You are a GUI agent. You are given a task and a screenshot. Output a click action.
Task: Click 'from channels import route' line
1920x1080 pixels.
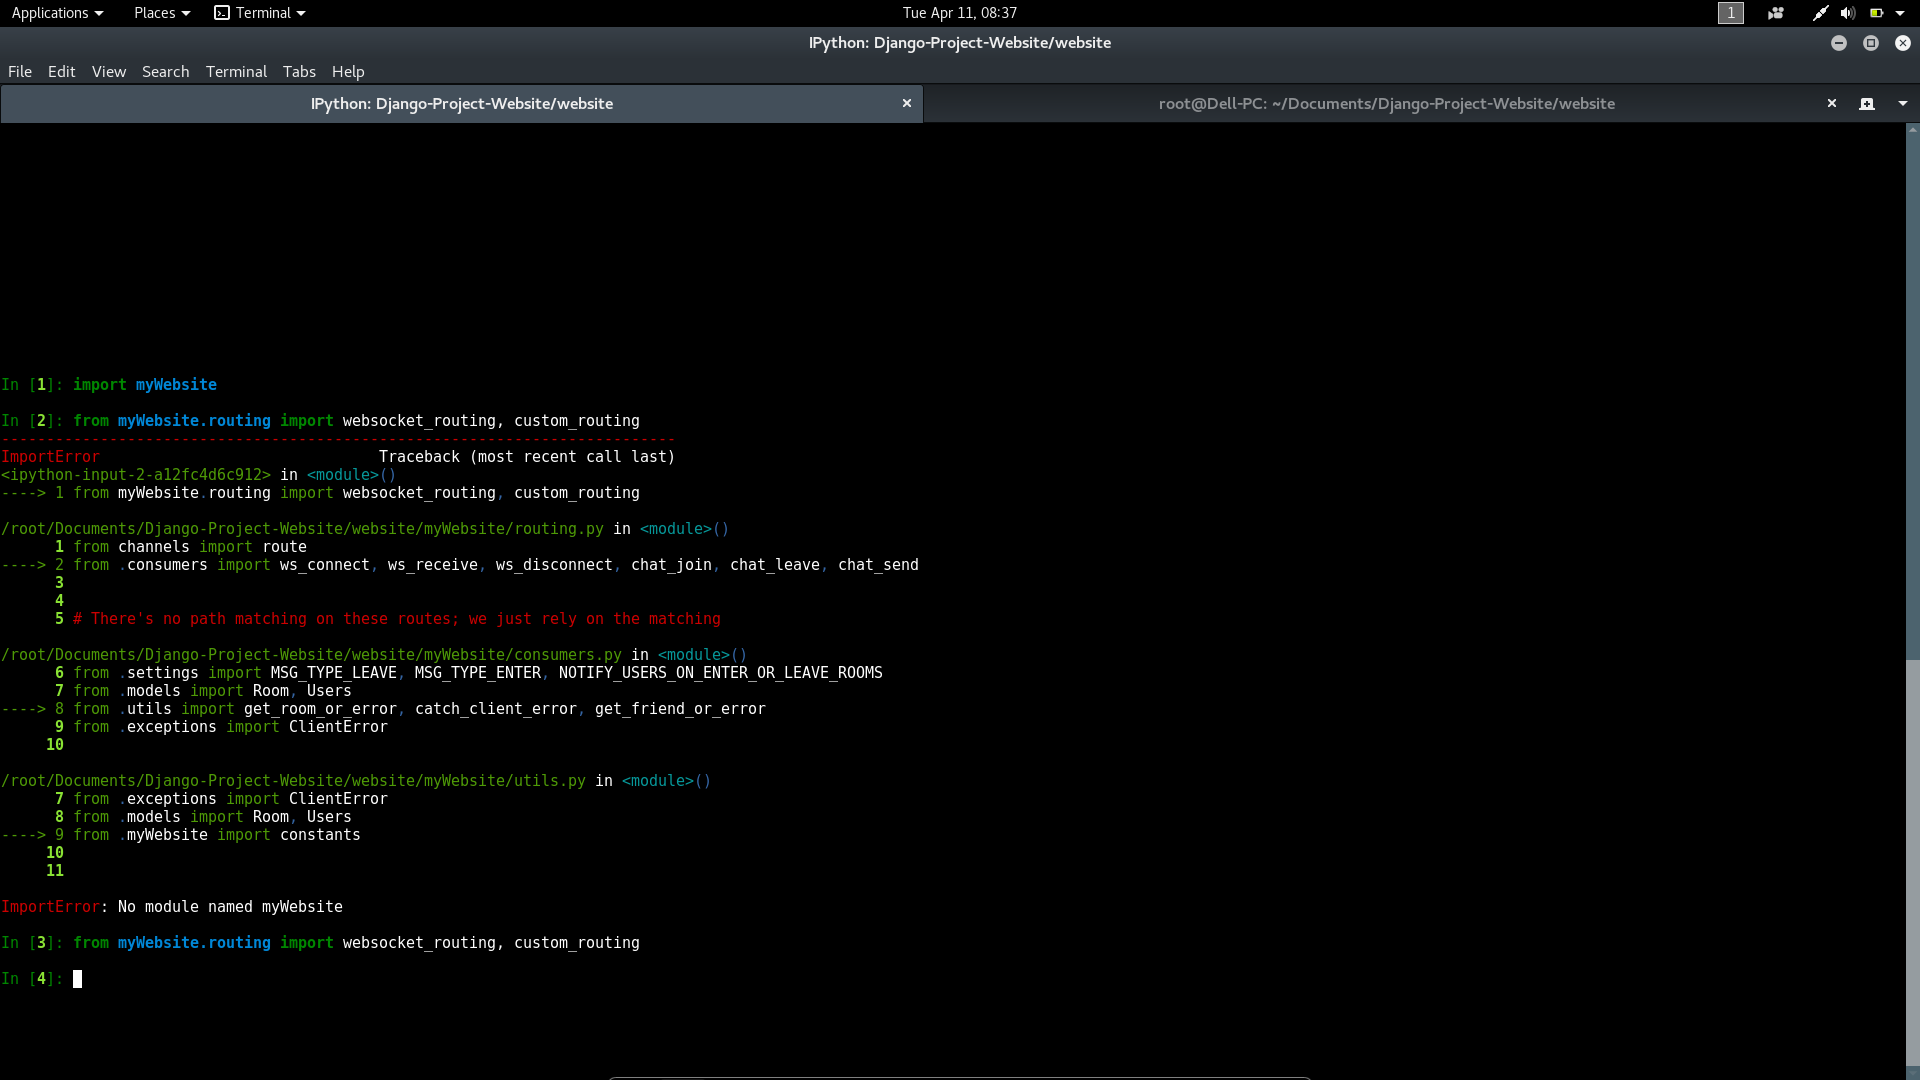(x=190, y=547)
